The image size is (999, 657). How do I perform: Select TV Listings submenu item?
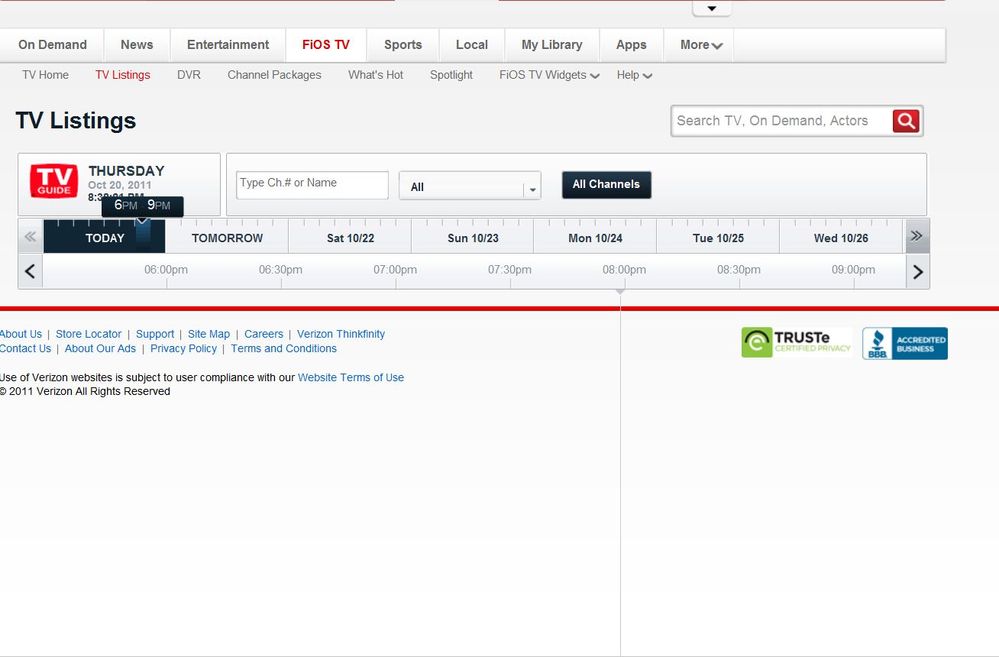122,75
